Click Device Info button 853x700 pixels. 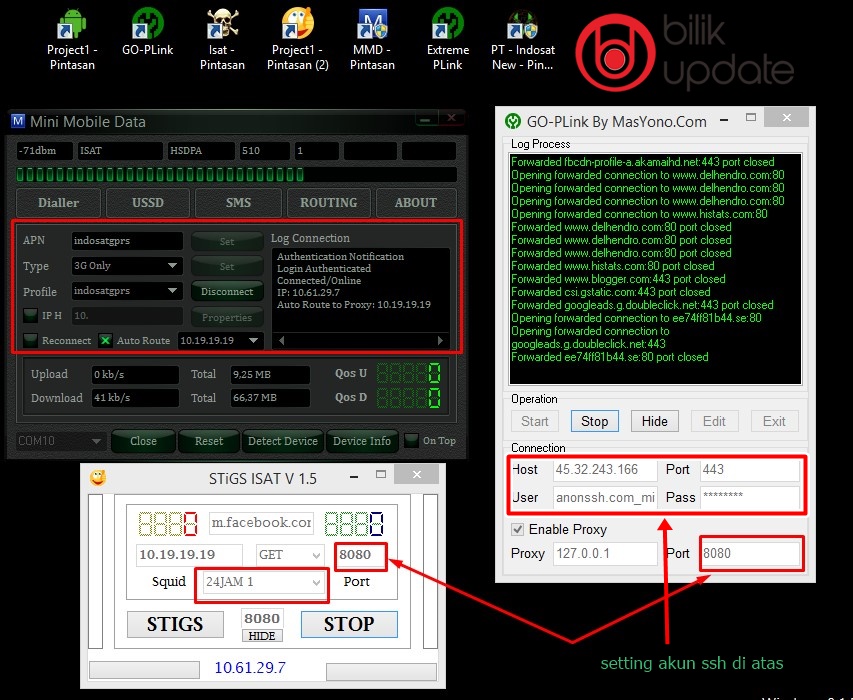click(362, 441)
